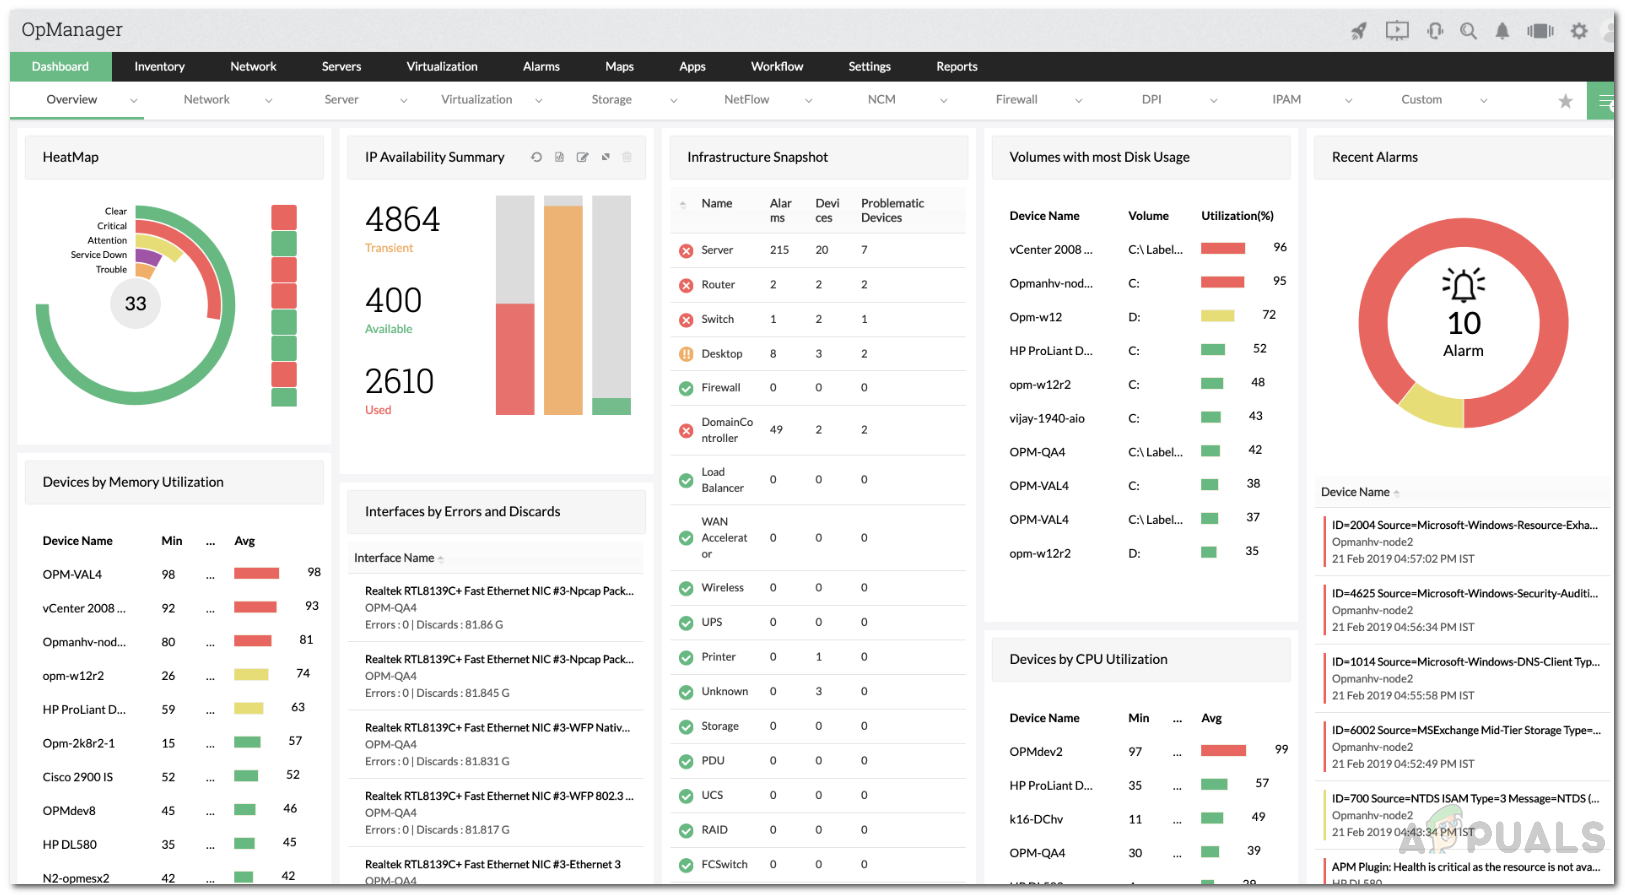This screenshot has width=1625, height=895.
Task: Delete the IP Availability Summary widget
Action: click(627, 157)
